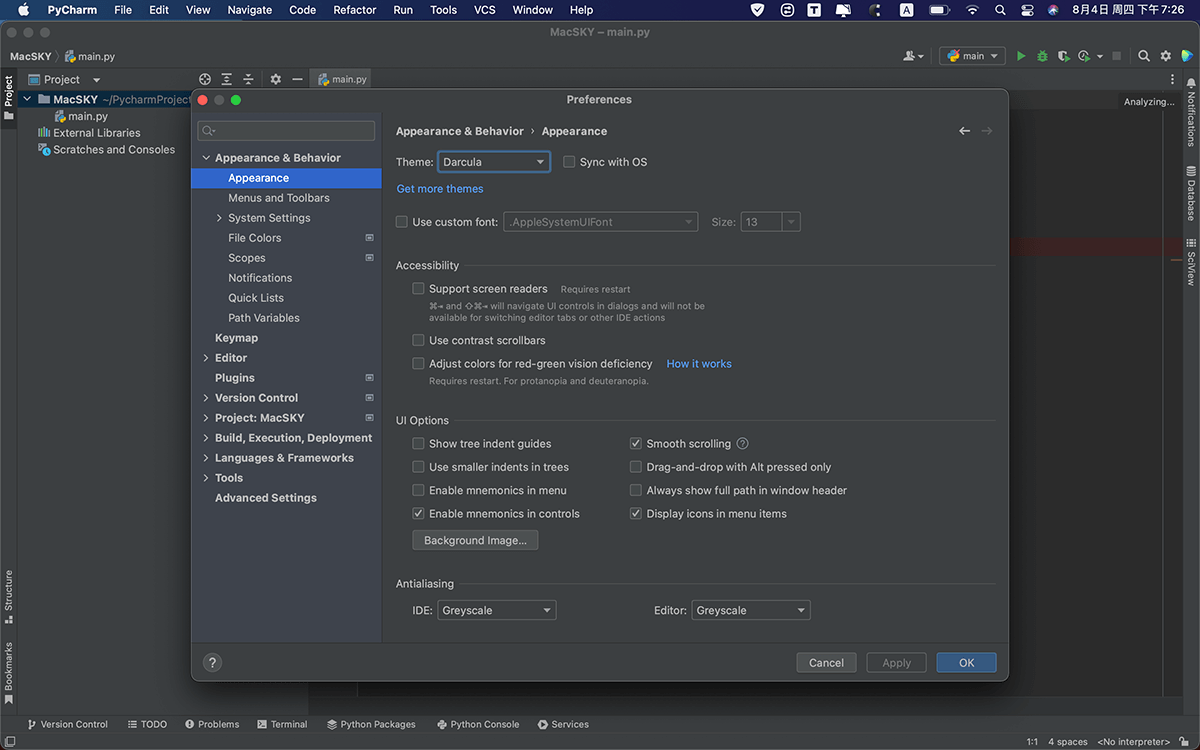Open the Refactor menu
This screenshot has height=750, width=1200.
355,10
